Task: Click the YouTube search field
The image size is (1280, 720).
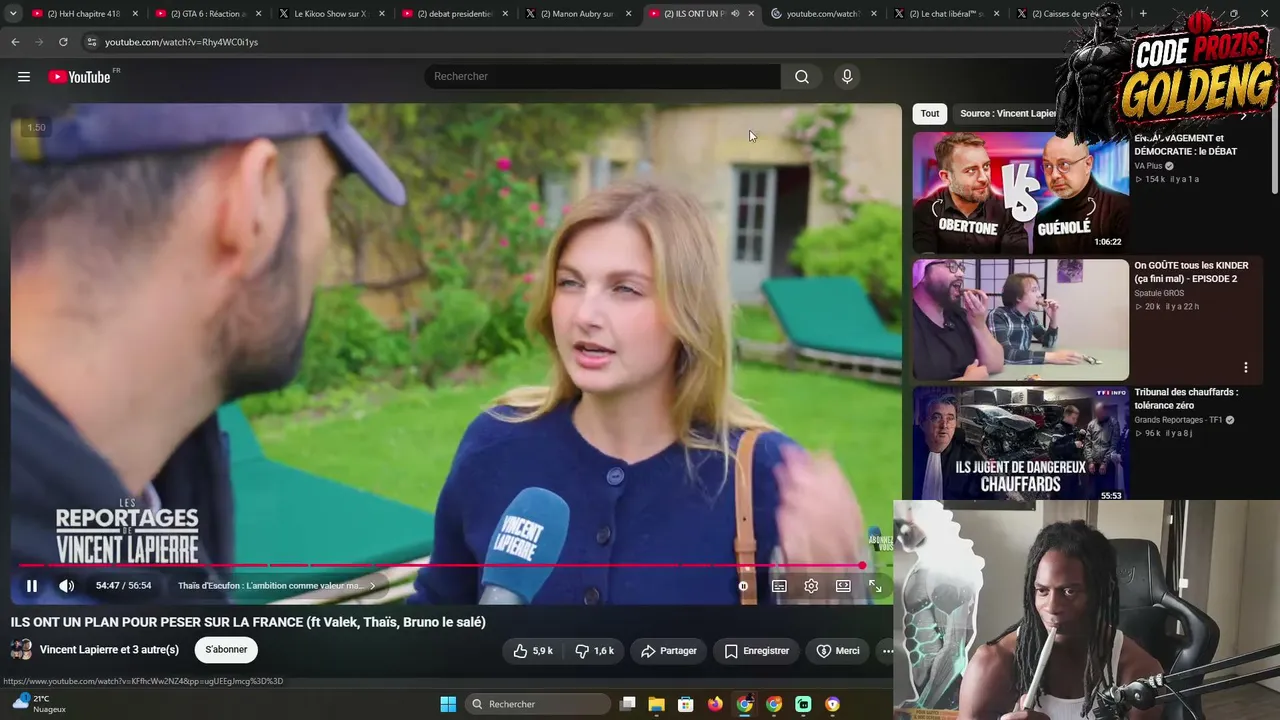Action: pos(602,77)
